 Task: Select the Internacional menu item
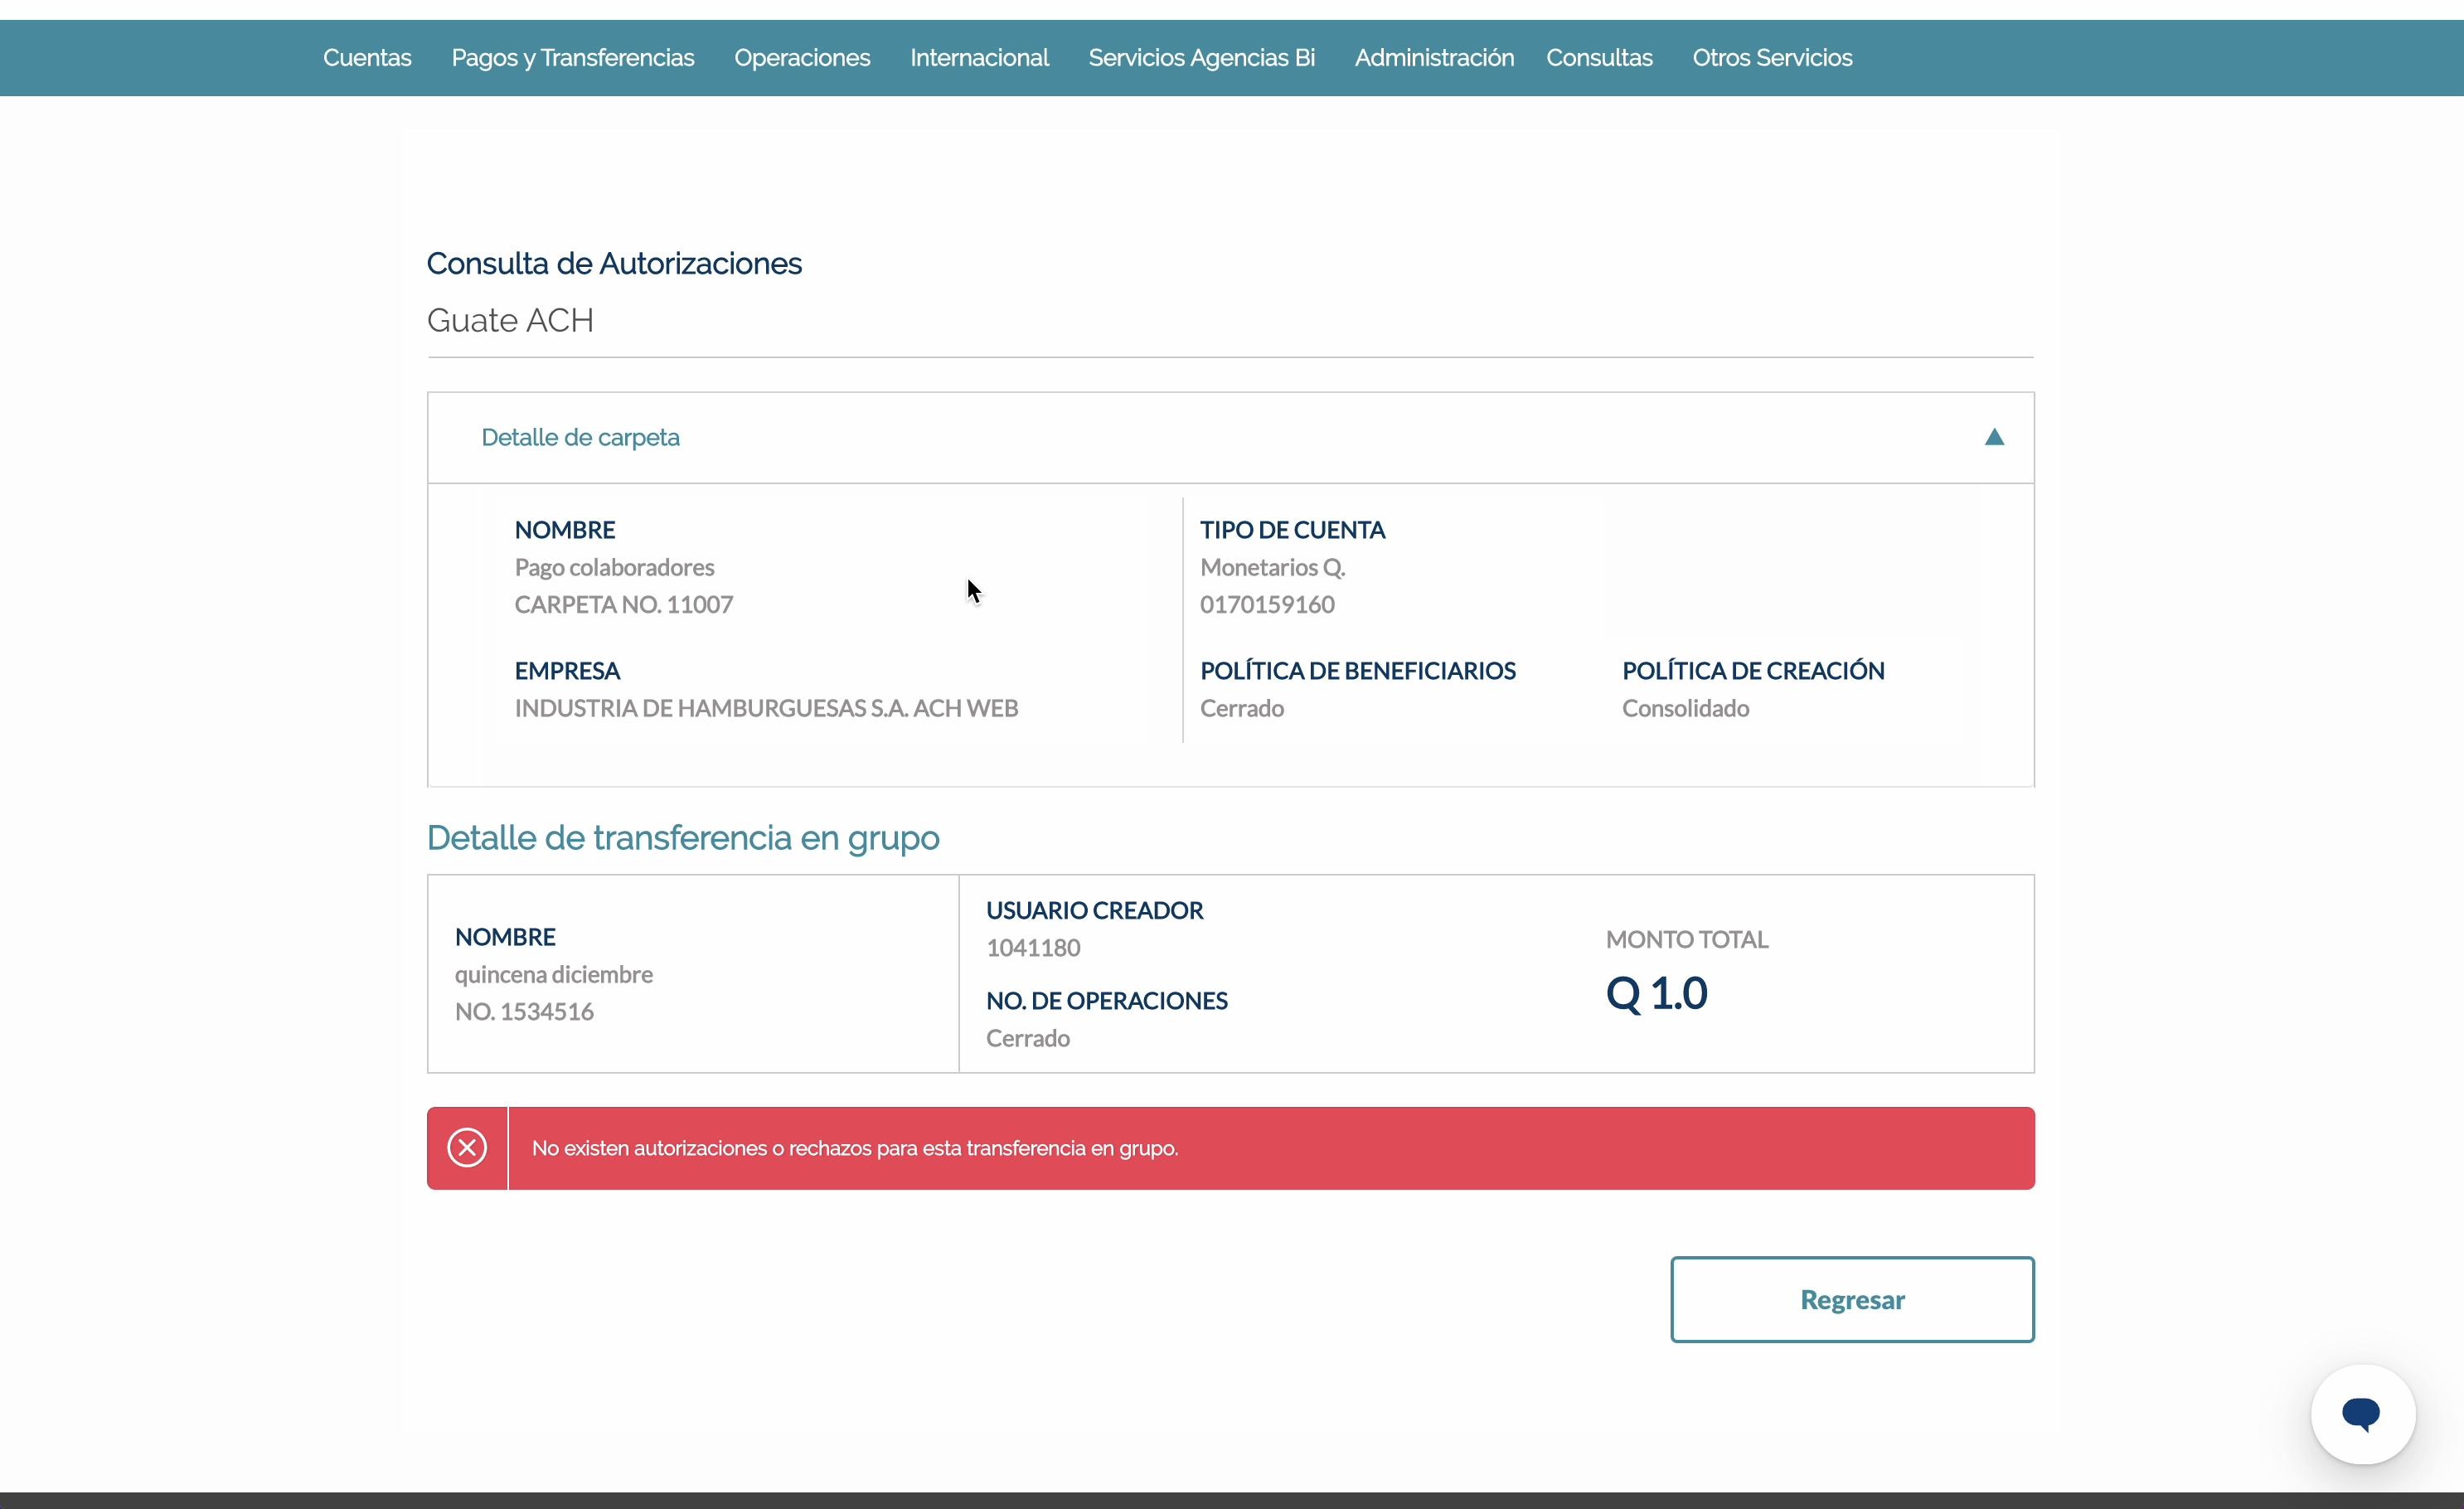point(979,58)
